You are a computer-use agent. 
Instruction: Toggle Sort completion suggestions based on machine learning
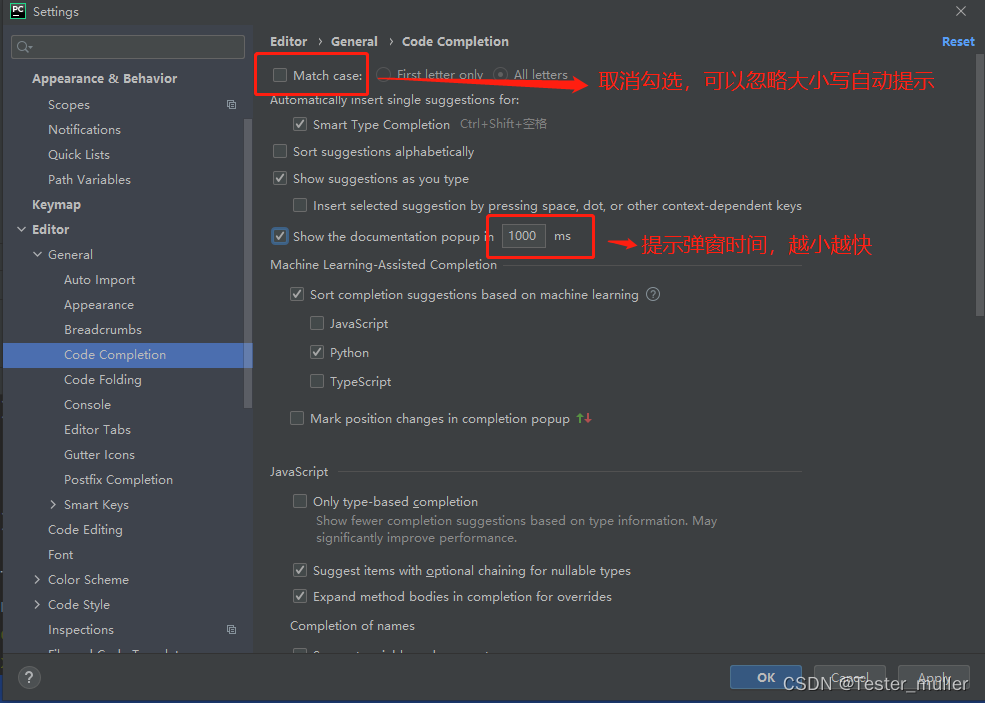click(297, 294)
